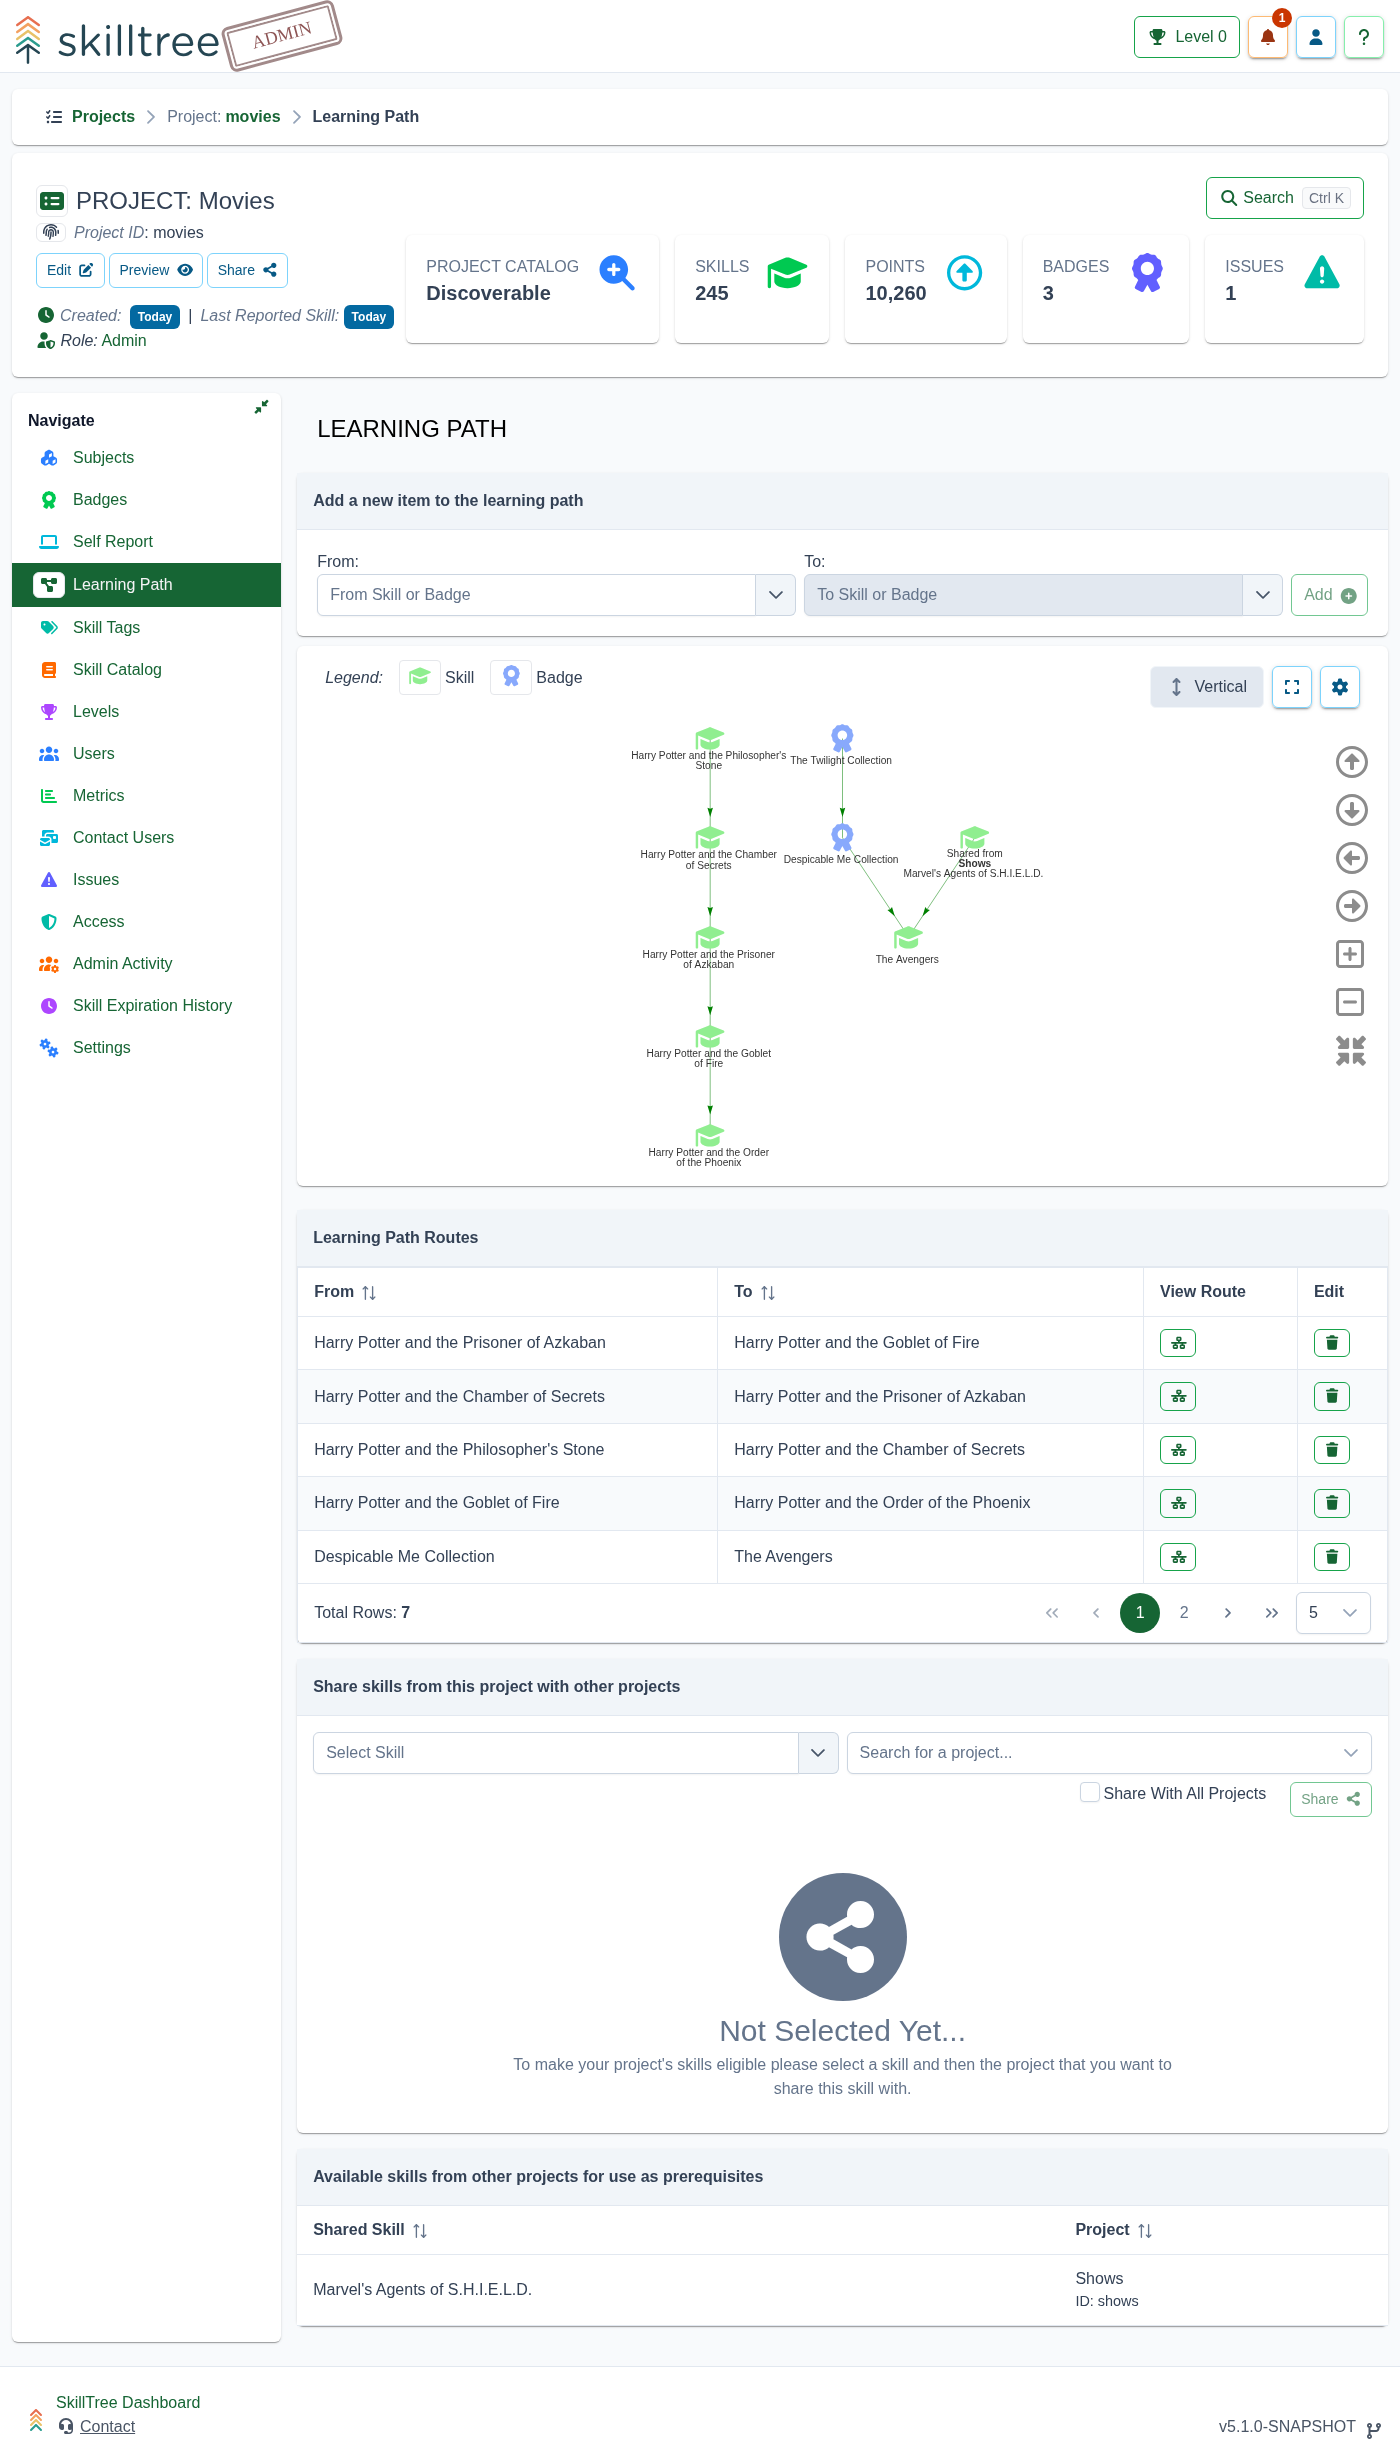Viewport: 1400px width, 2463px height.
Task: Zoom in on the learning path graph
Action: point(1351,954)
